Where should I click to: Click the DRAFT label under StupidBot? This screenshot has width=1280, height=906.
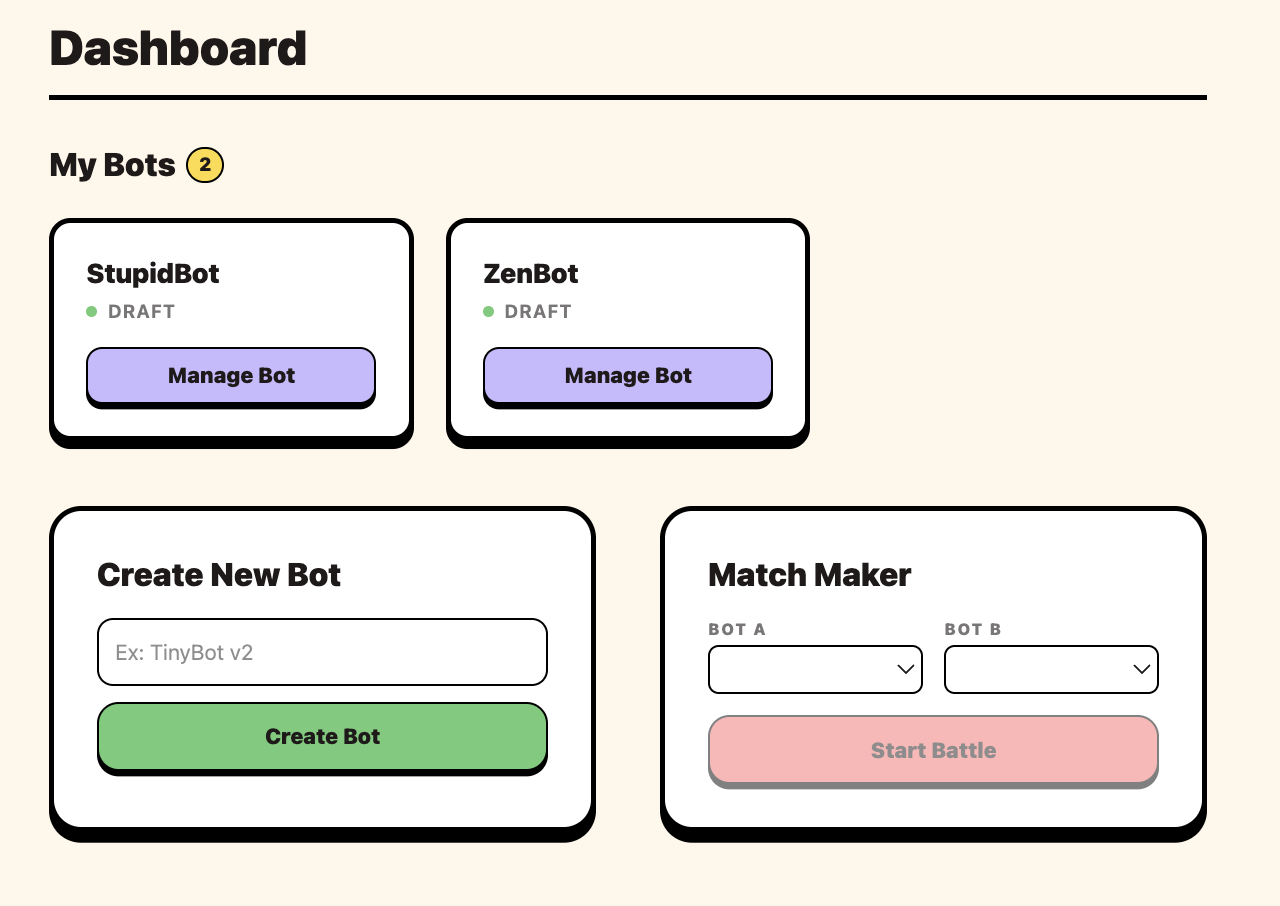(x=142, y=312)
